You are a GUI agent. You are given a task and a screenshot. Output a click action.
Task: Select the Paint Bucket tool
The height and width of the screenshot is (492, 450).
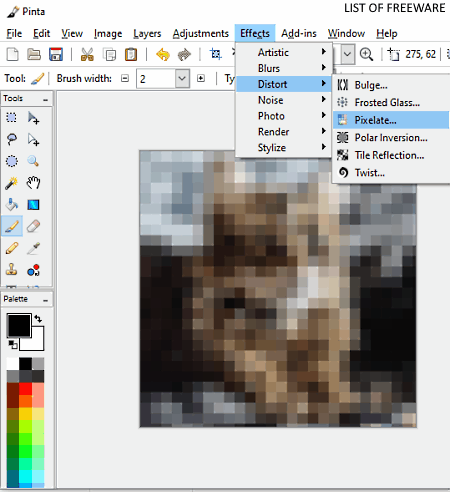pyautogui.click(x=12, y=205)
